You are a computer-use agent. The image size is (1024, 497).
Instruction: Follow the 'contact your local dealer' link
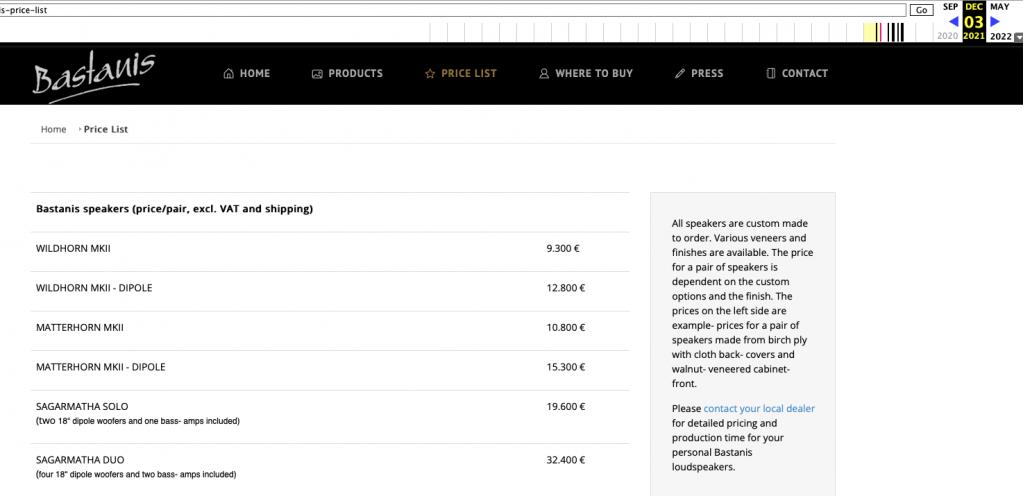(759, 408)
